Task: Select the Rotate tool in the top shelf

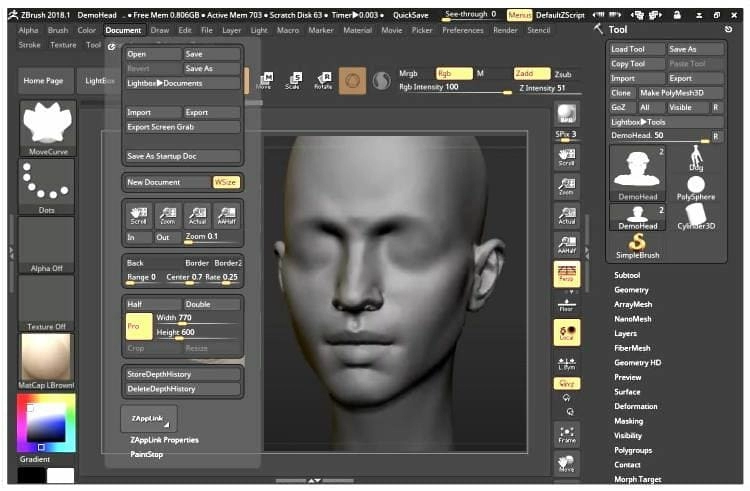Action: click(x=323, y=80)
